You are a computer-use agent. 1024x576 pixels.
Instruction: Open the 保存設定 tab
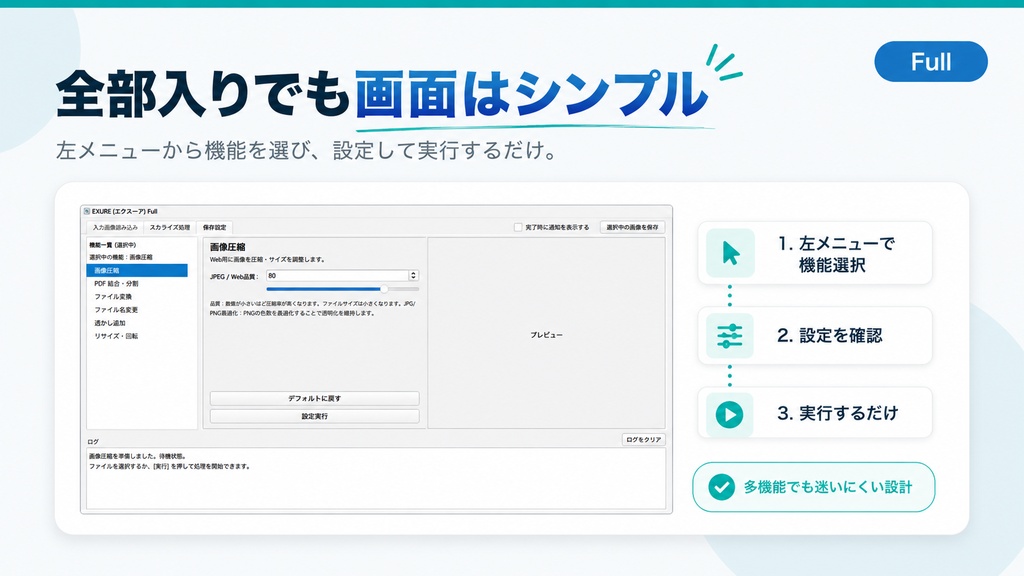pos(214,227)
